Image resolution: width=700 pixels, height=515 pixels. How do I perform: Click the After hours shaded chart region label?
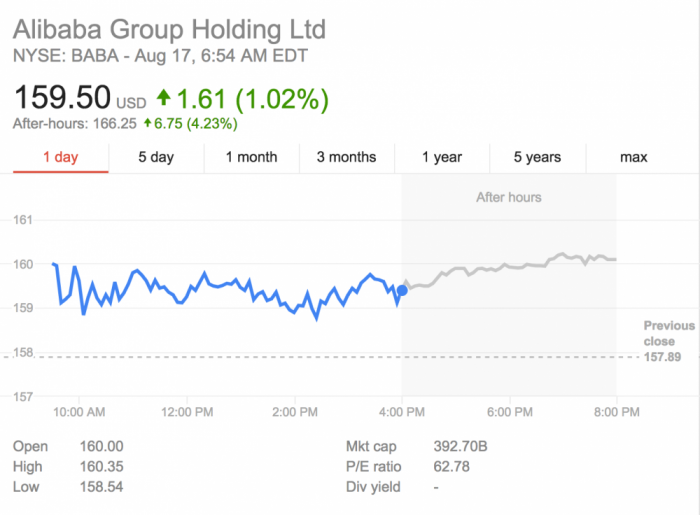[x=508, y=197]
